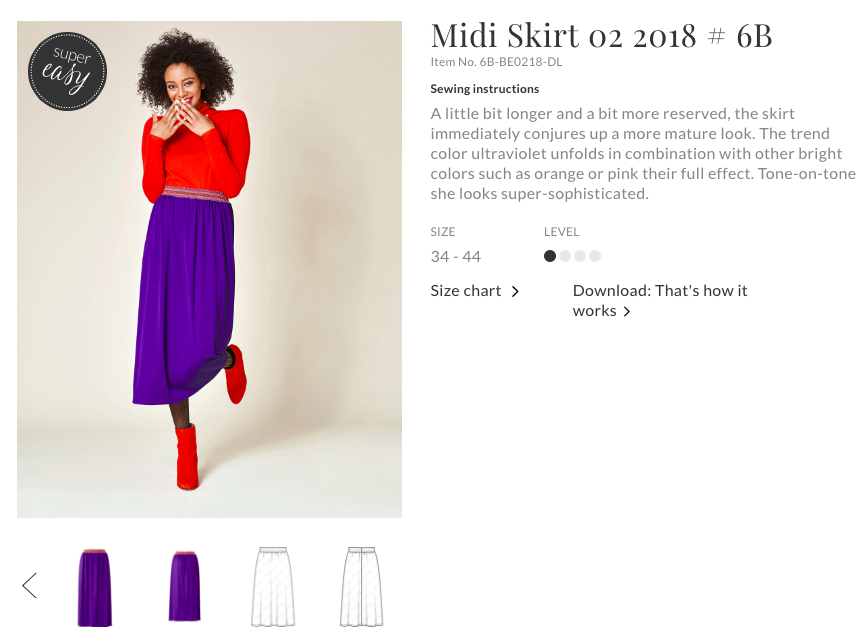The image size is (867, 641).
Task: Select the third level dot
Action: (580, 256)
